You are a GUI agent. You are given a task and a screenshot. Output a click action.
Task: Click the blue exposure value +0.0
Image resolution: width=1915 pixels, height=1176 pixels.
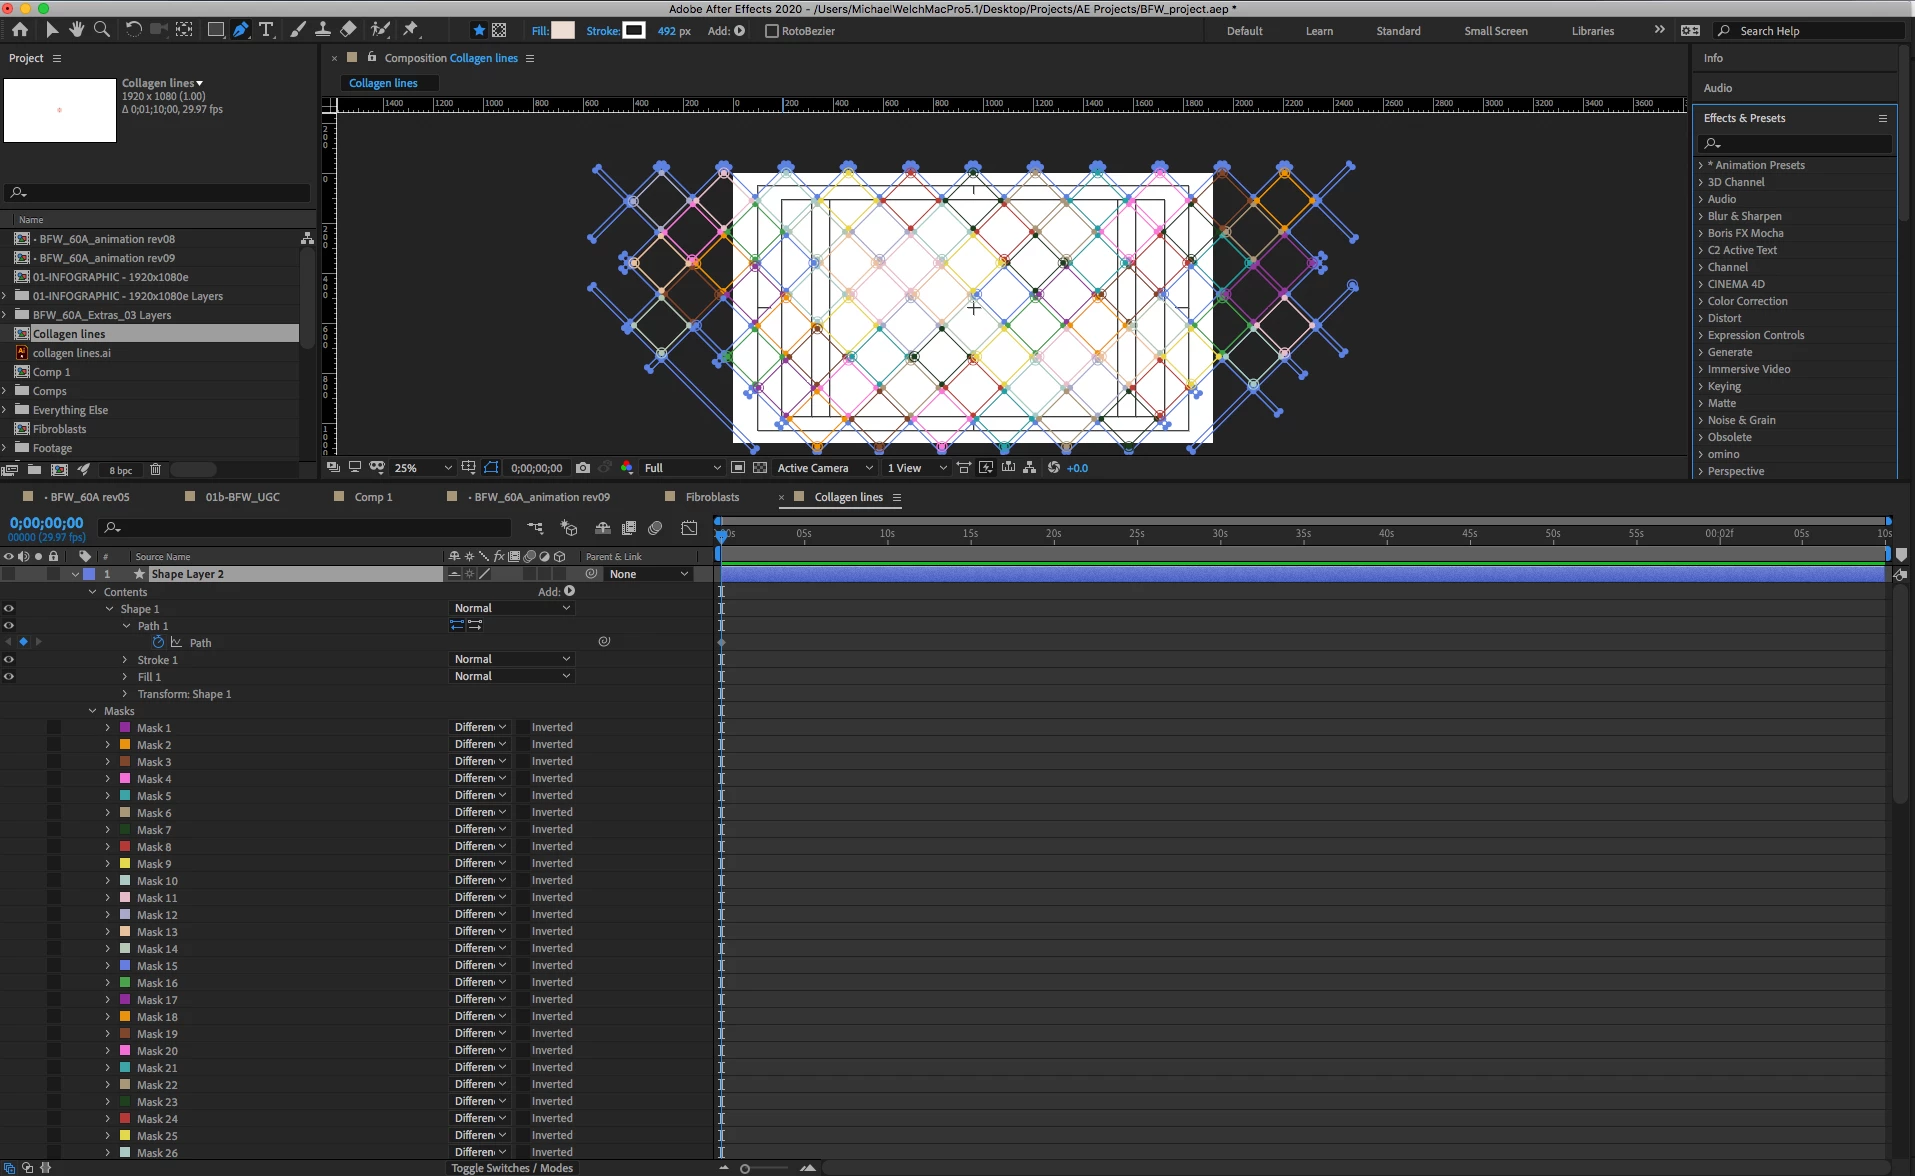coord(1077,468)
